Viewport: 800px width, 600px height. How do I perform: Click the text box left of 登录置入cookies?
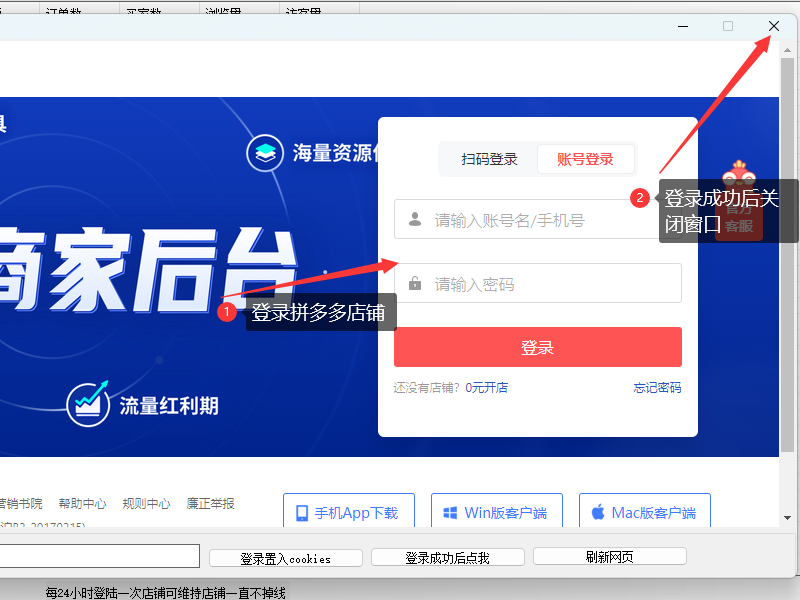coord(99,556)
